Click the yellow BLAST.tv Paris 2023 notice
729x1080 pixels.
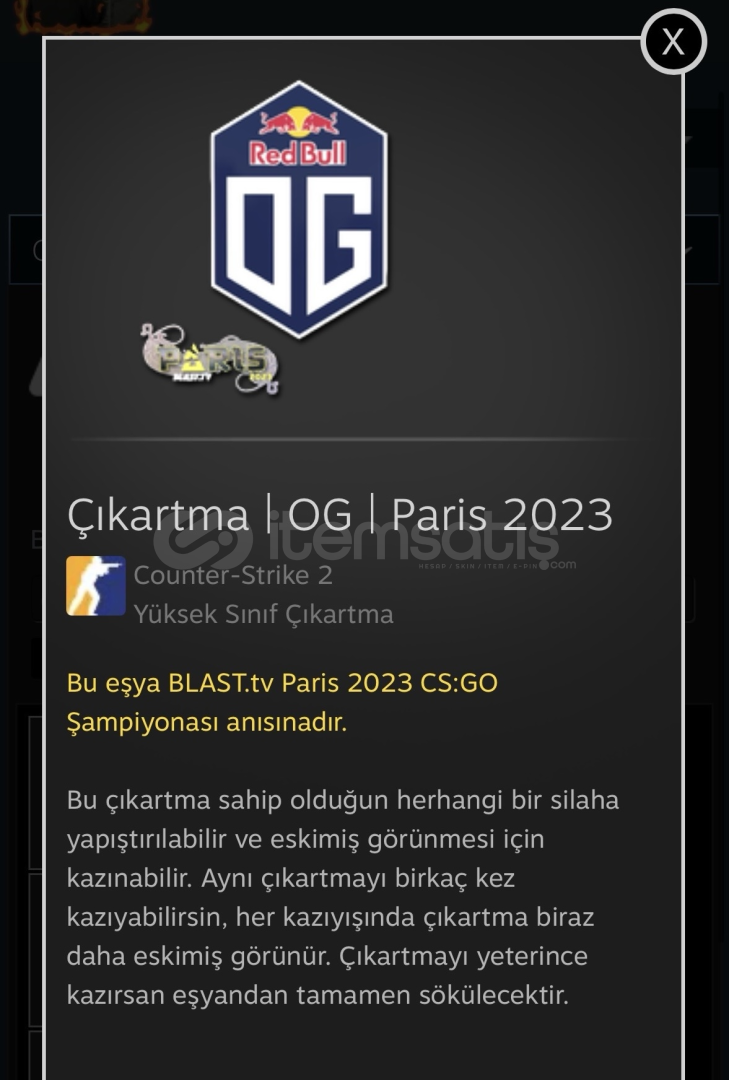coord(282,703)
